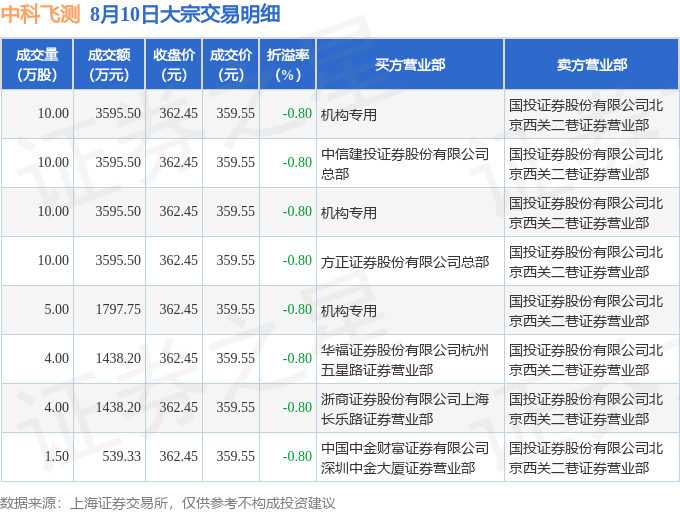Click the 1797.75 transaction amount cell
The image size is (680, 512).
(x=109, y=310)
